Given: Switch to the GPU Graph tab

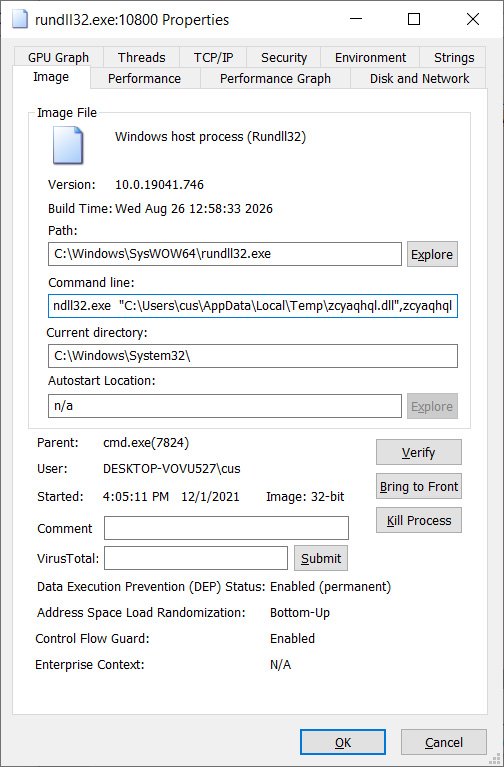Looking at the screenshot, I should (58, 57).
